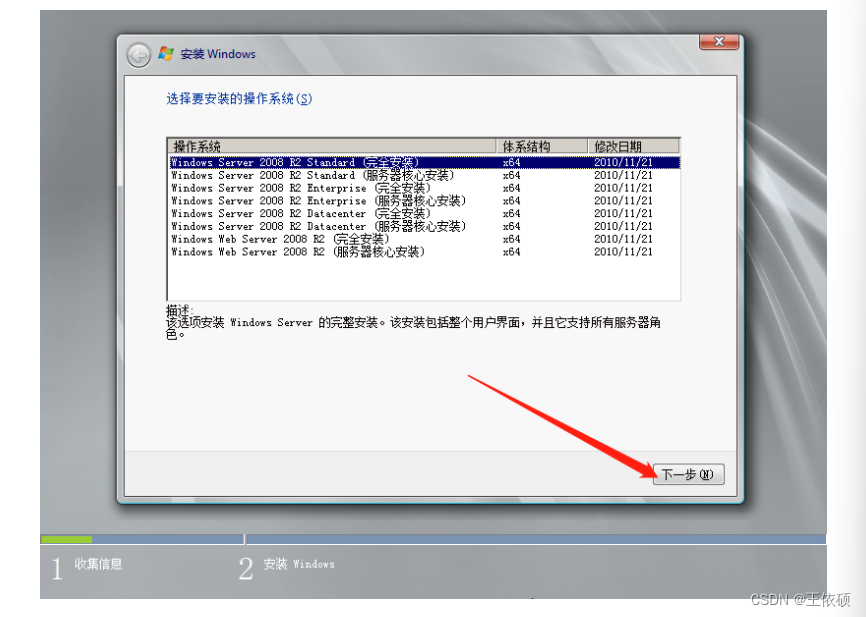This screenshot has height=617, width=866.
Task: Select Windows Server 2008 R2 Standard (服务器核心安装)
Action: coord(424,175)
